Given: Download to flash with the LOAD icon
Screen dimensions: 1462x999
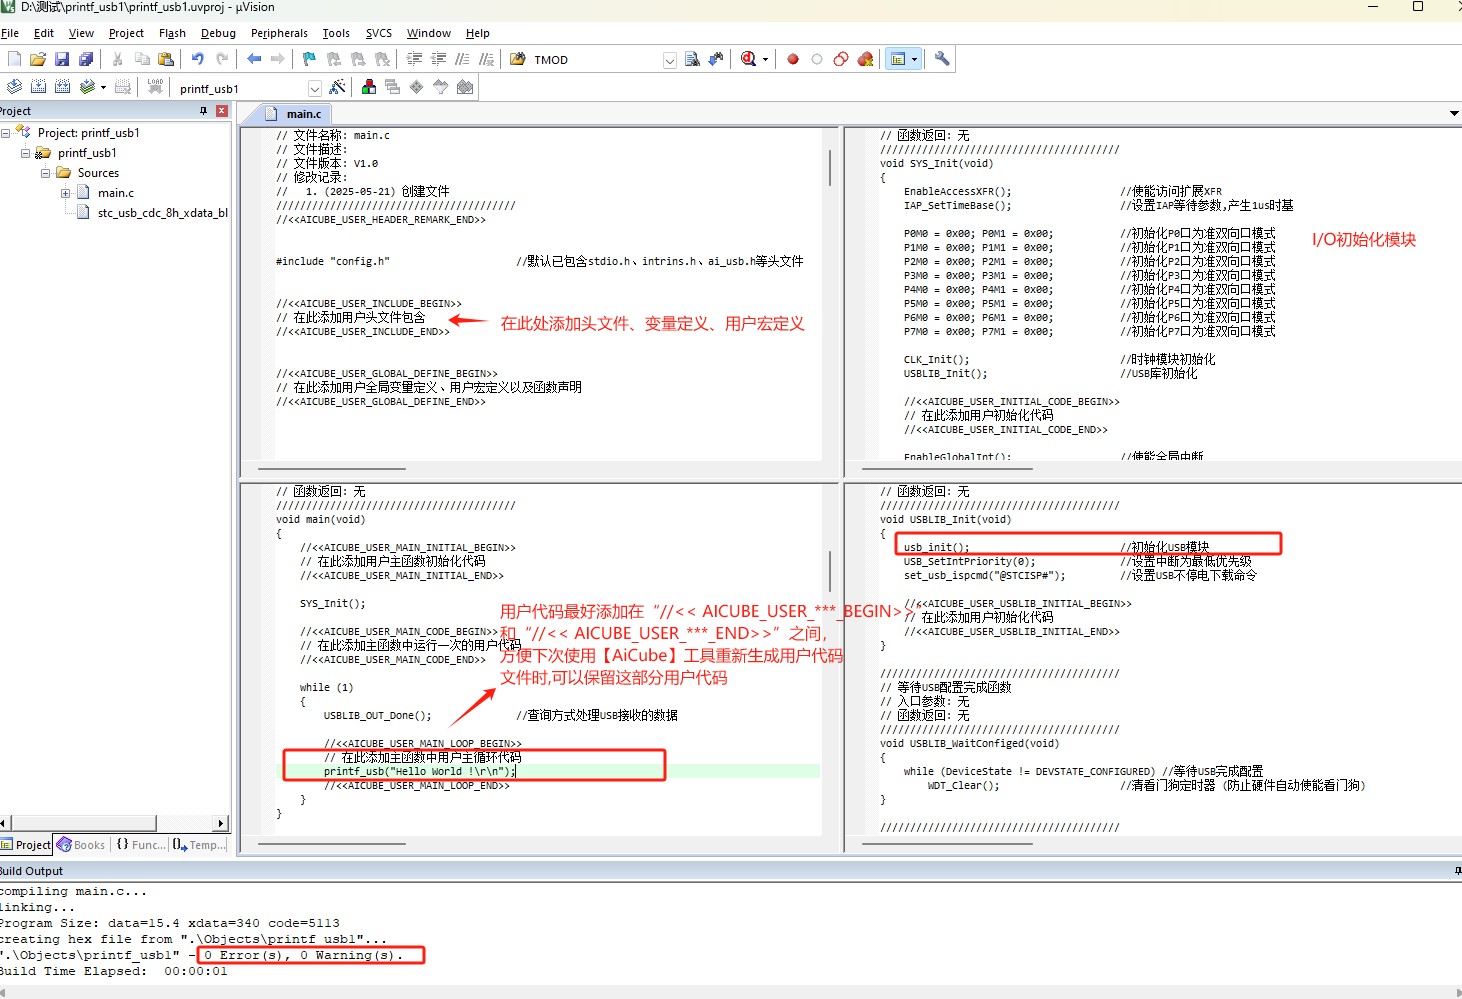Looking at the screenshot, I should tap(155, 87).
